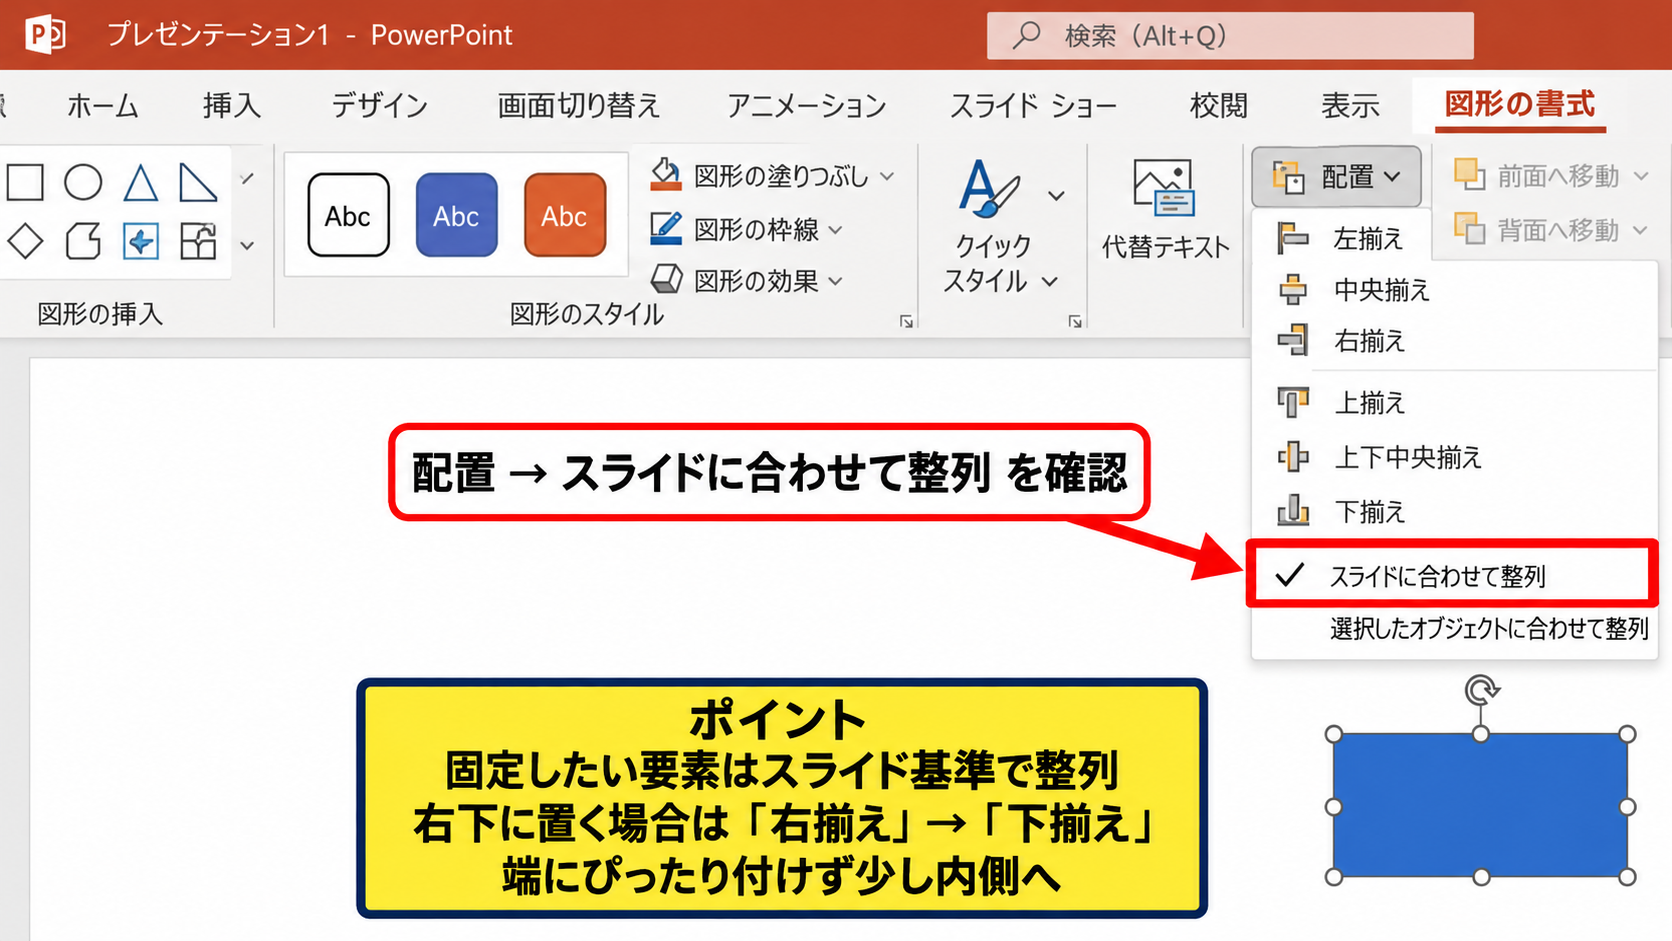Viewport: 1672px width, 941px height.
Task: Select the 図形の書式 tab
Action: click(1520, 104)
